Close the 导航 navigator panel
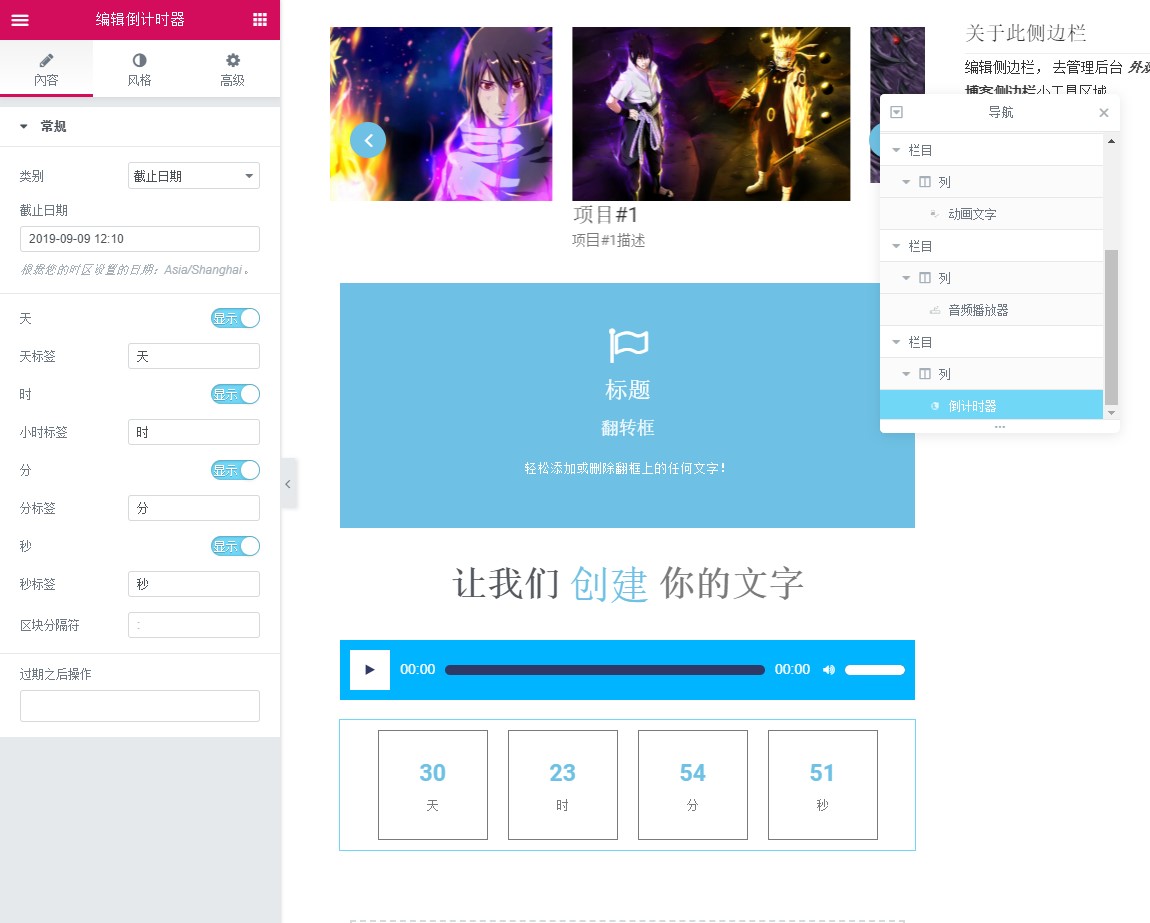The height and width of the screenshot is (923, 1150). (x=1104, y=112)
